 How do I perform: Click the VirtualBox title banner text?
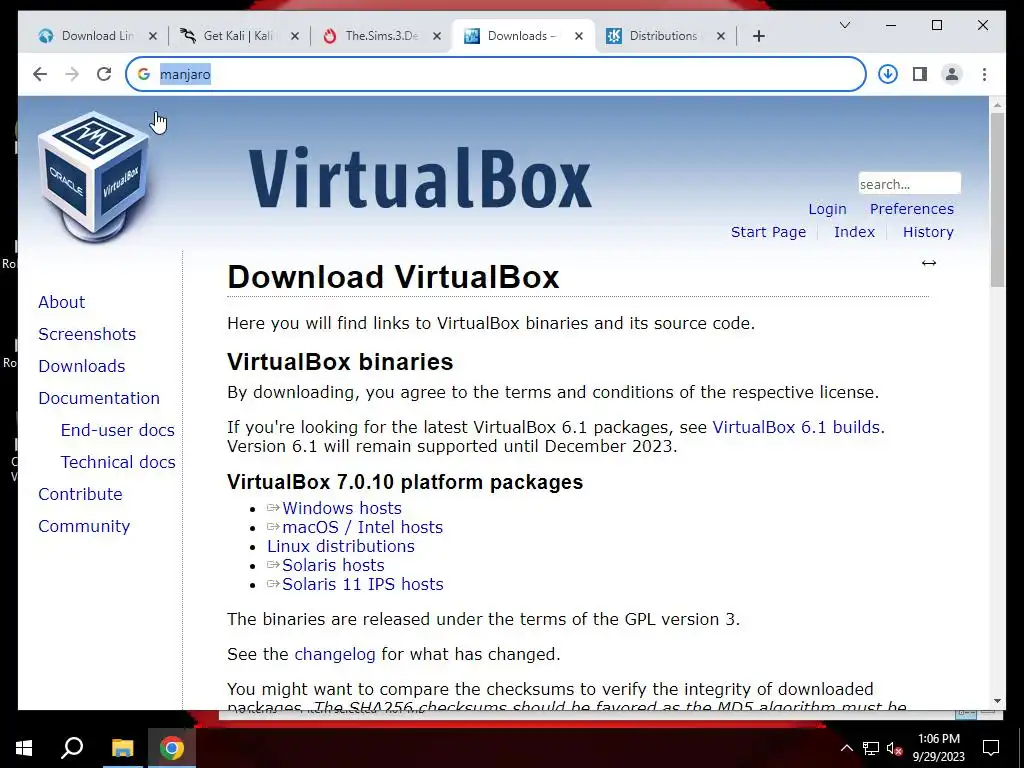[420, 178]
